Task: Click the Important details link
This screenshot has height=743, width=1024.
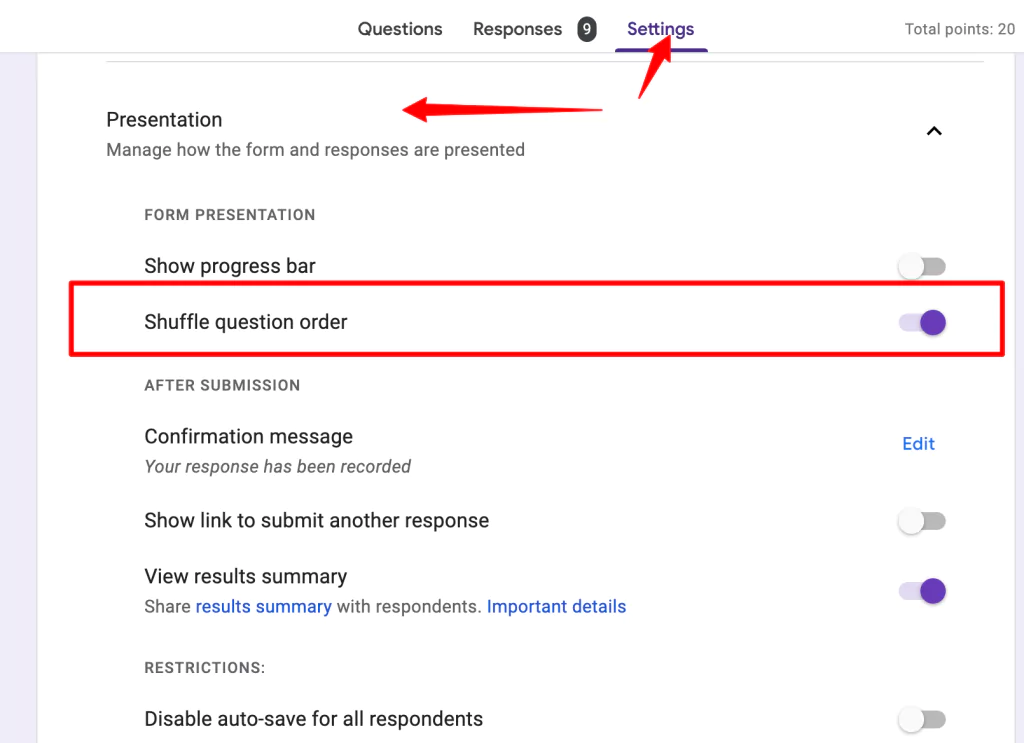Action: pos(556,606)
